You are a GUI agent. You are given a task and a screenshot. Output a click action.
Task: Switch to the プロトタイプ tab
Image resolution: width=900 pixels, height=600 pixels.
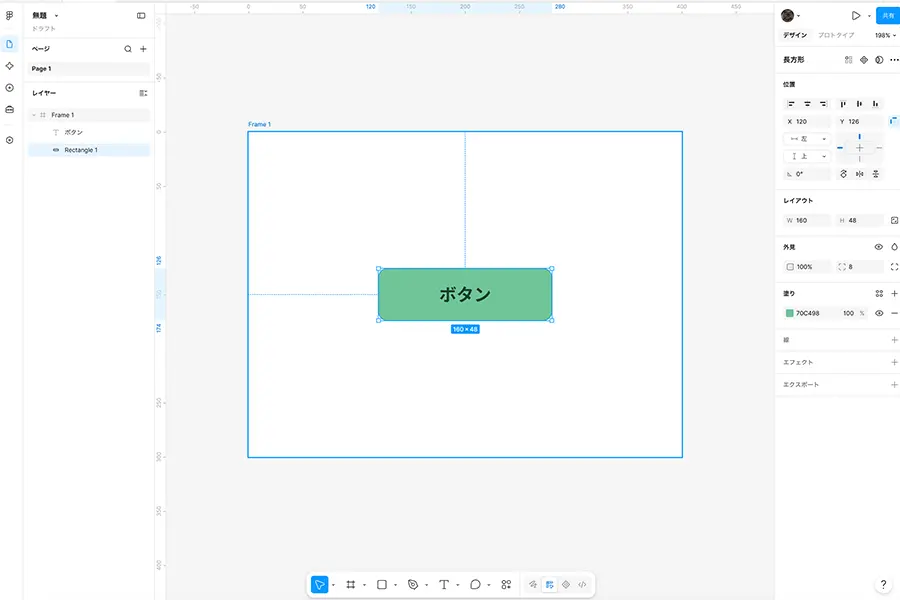pyautogui.click(x=836, y=35)
